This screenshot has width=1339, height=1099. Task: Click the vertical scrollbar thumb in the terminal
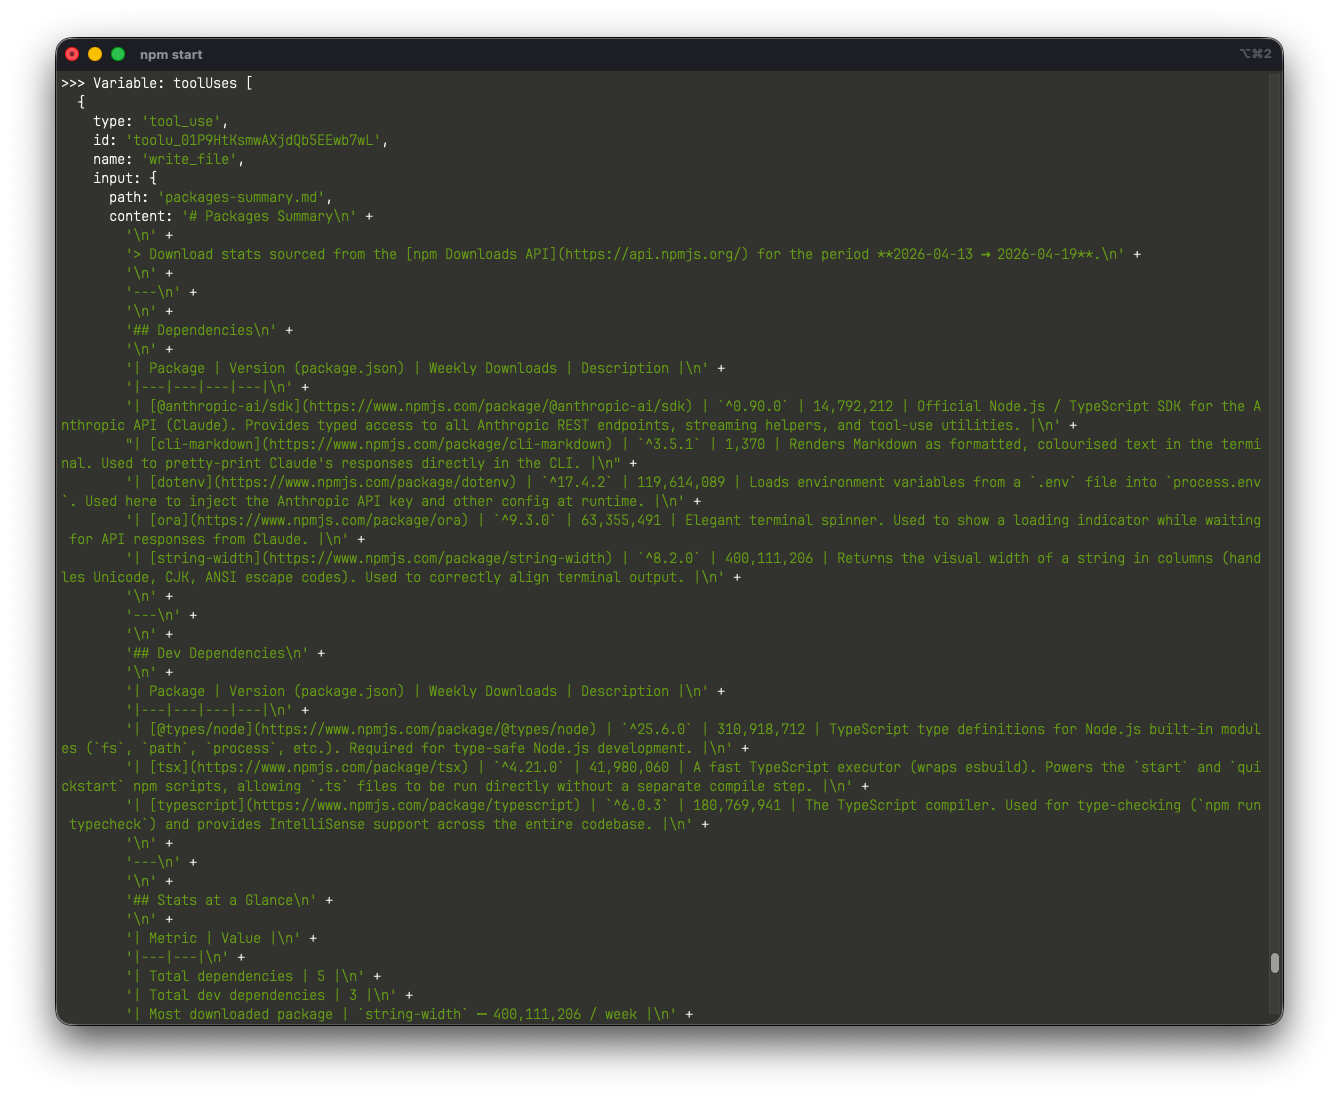point(1275,963)
